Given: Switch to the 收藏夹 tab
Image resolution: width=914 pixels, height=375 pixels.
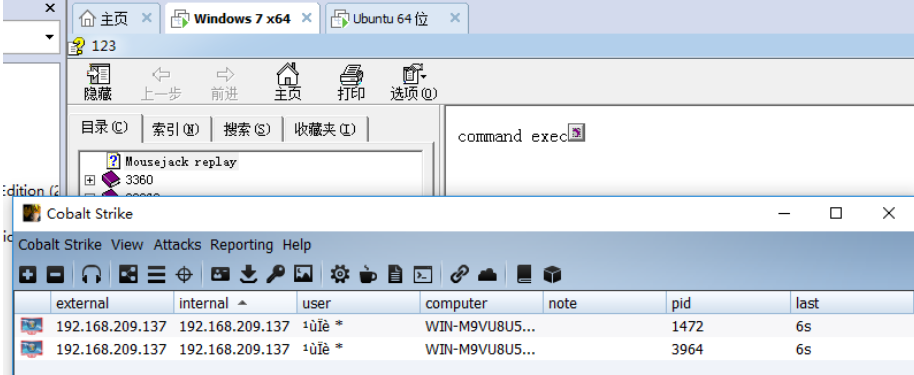Looking at the screenshot, I should pos(325,129).
